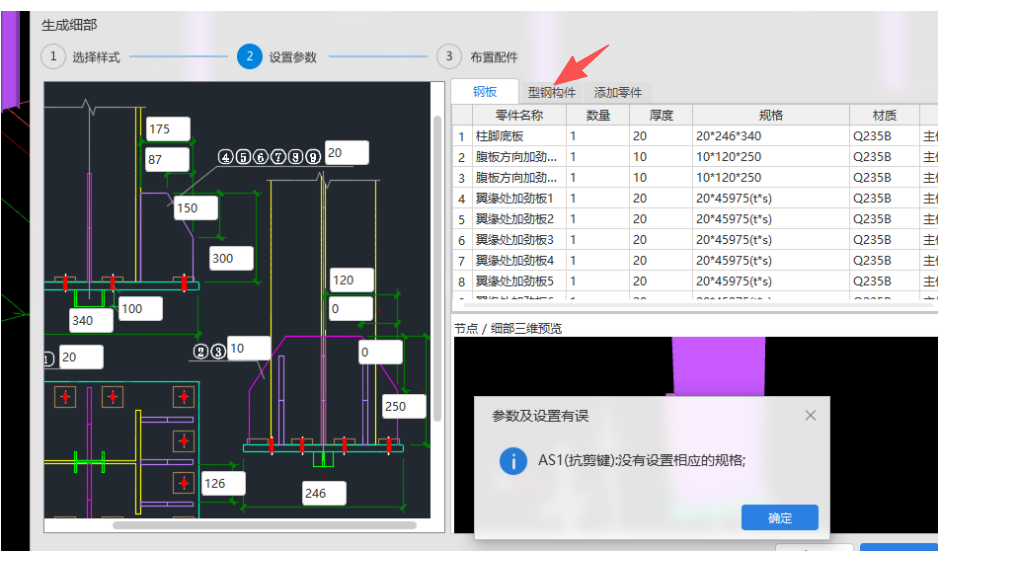1011x561 pixels.
Task: Go to step 1 选择样式
Action: pyautogui.click(x=81, y=57)
